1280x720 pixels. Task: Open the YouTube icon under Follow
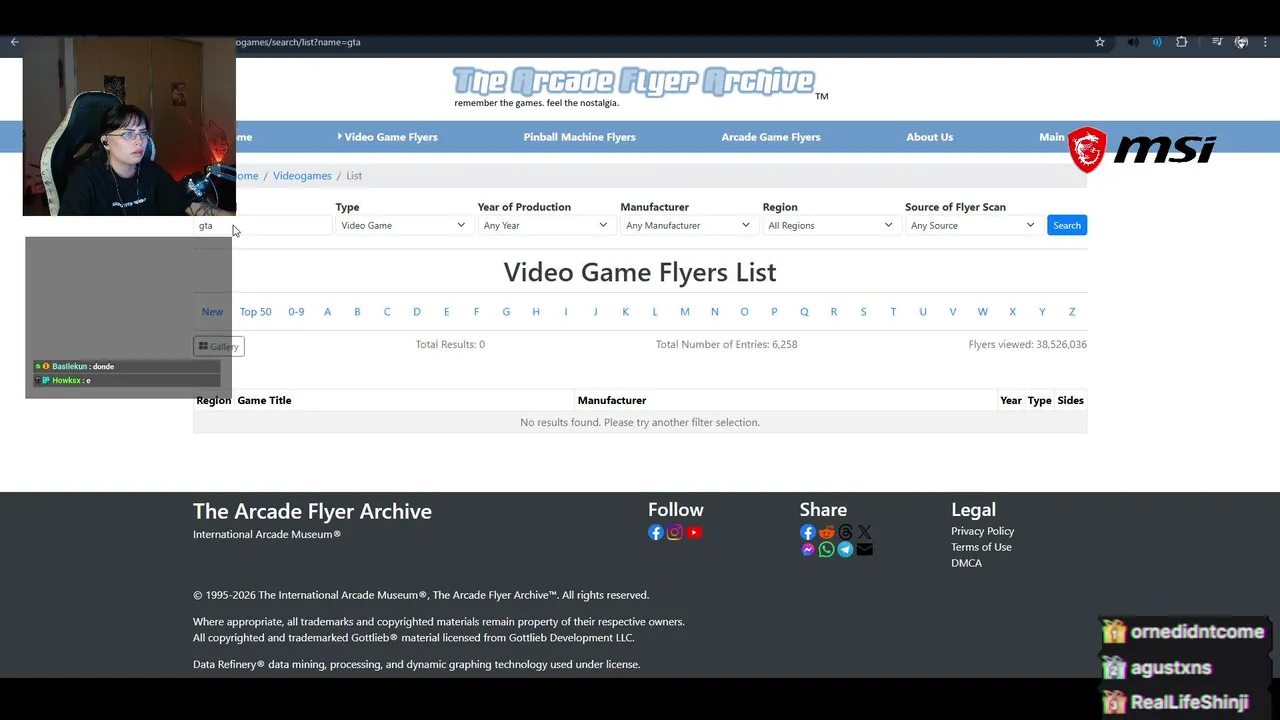click(694, 532)
